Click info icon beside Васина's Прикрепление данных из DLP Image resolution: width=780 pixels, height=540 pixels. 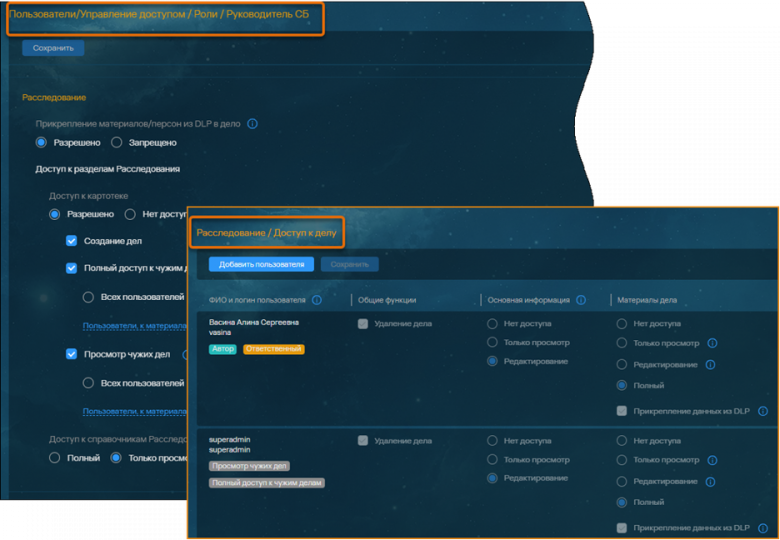click(762, 411)
